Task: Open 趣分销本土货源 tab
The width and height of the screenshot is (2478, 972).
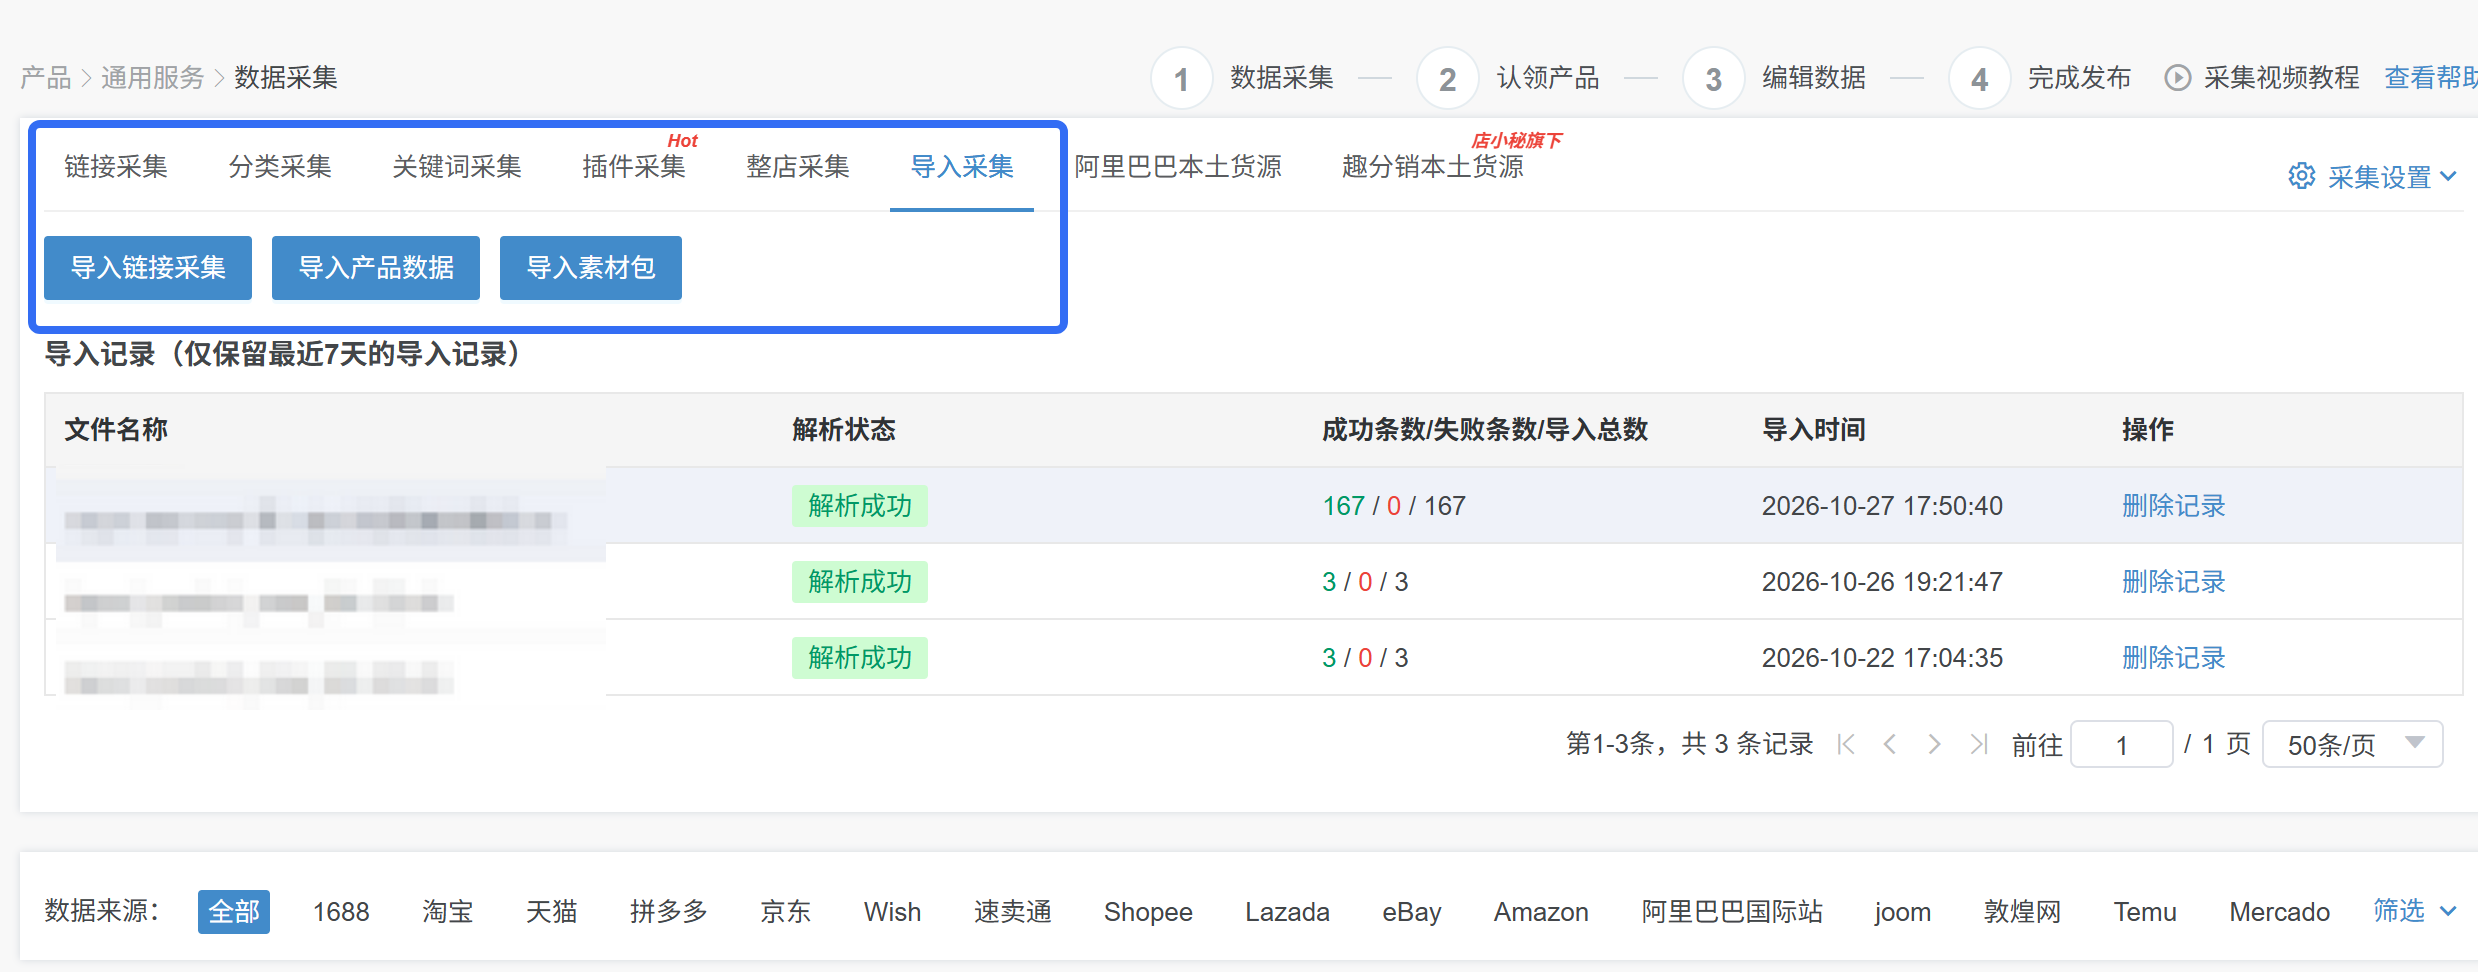Action: 1433,167
